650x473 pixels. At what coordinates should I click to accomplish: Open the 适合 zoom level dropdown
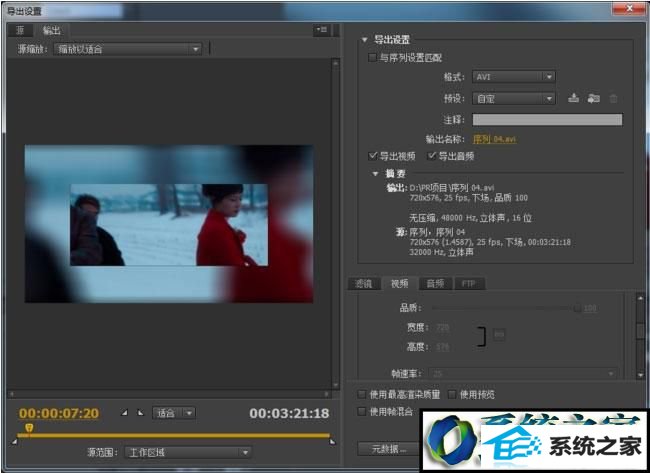click(x=174, y=413)
